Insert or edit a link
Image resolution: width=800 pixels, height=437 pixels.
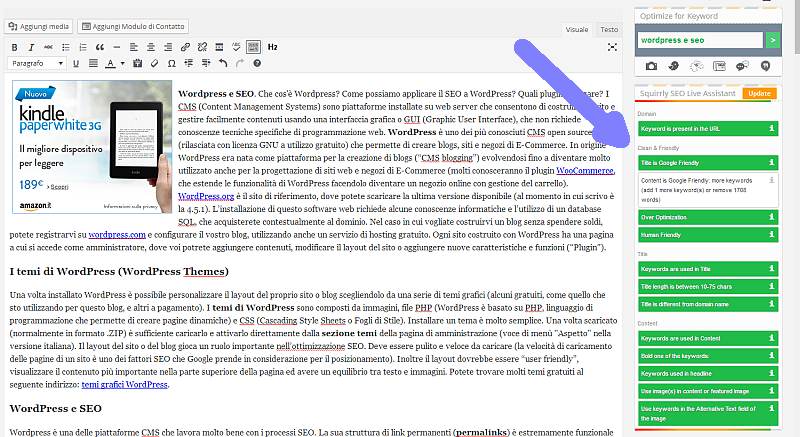185,47
